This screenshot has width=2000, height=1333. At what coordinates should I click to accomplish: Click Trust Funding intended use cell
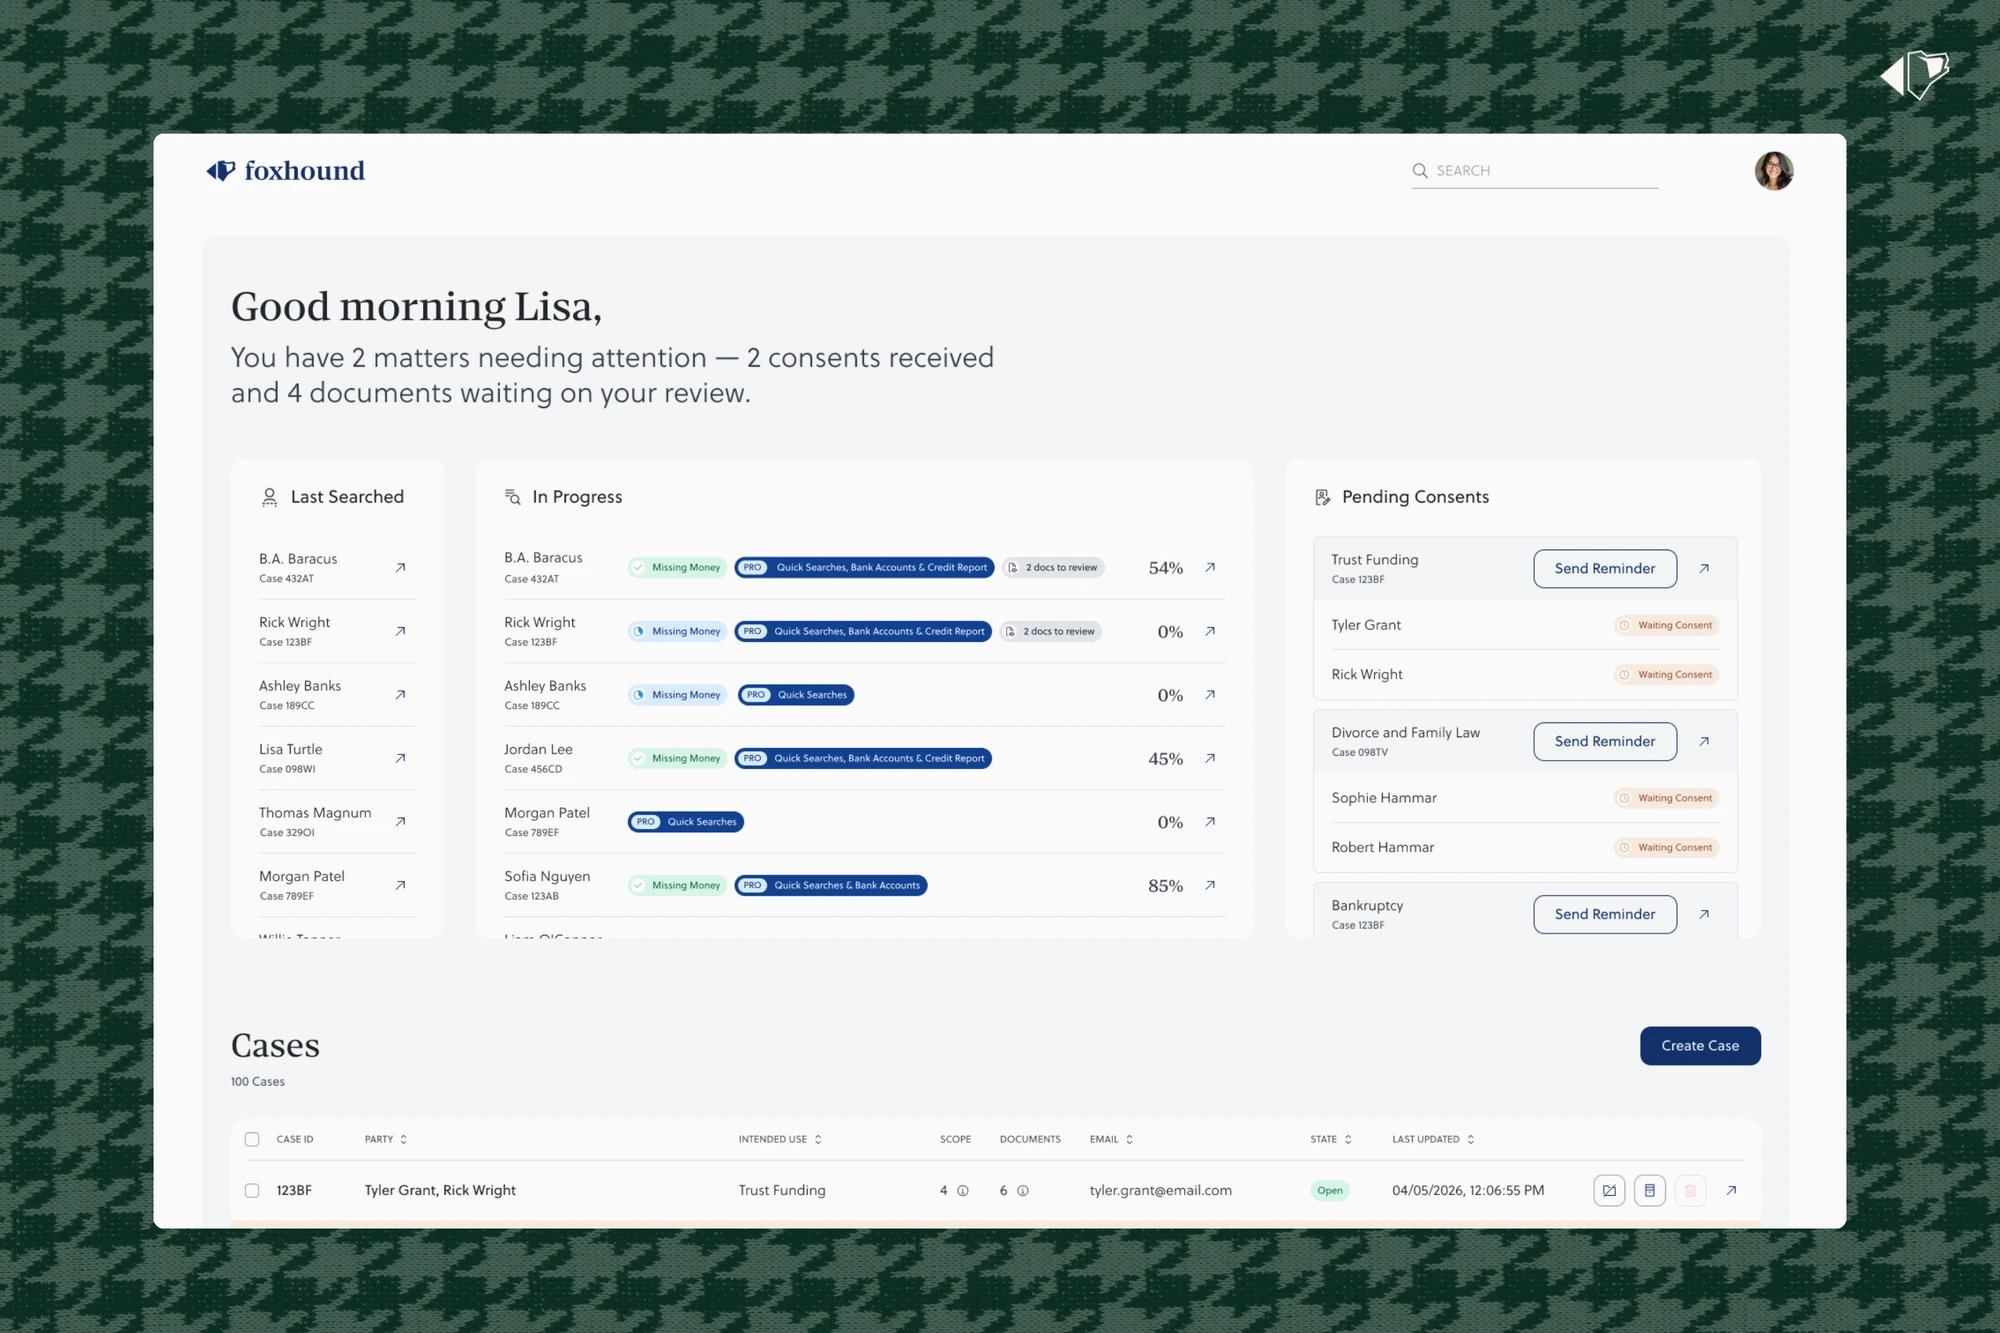click(782, 1190)
